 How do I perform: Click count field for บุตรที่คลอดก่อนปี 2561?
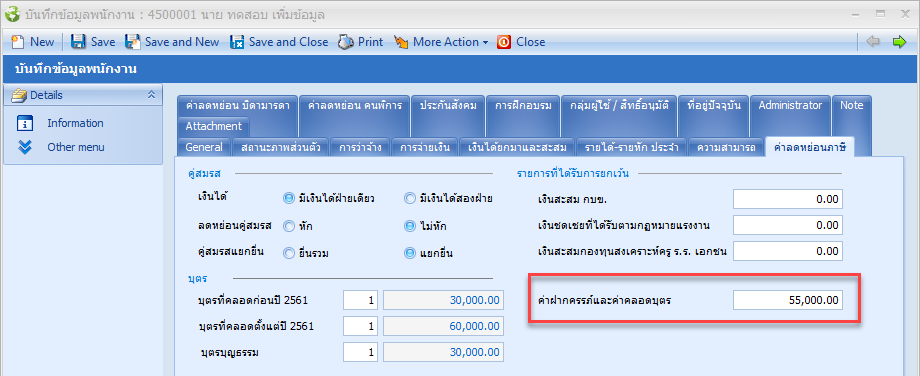[x=361, y=300]
